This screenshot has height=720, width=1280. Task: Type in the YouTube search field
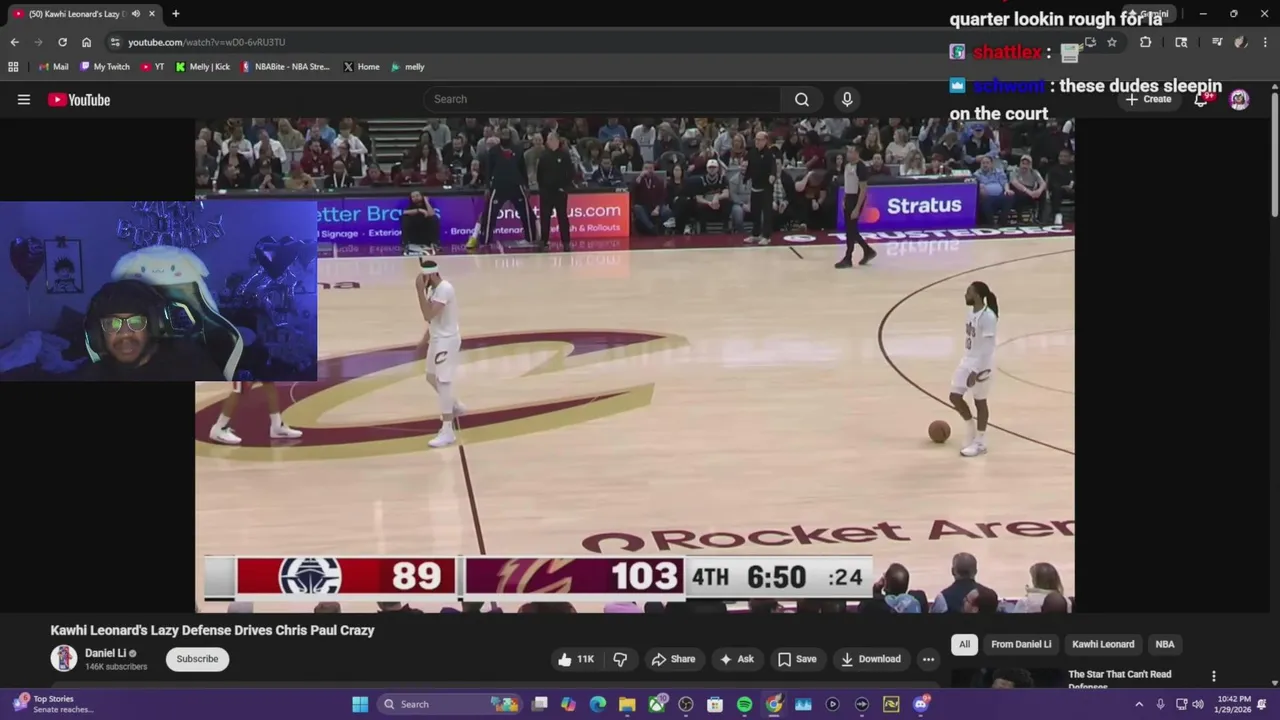[601, 99]
